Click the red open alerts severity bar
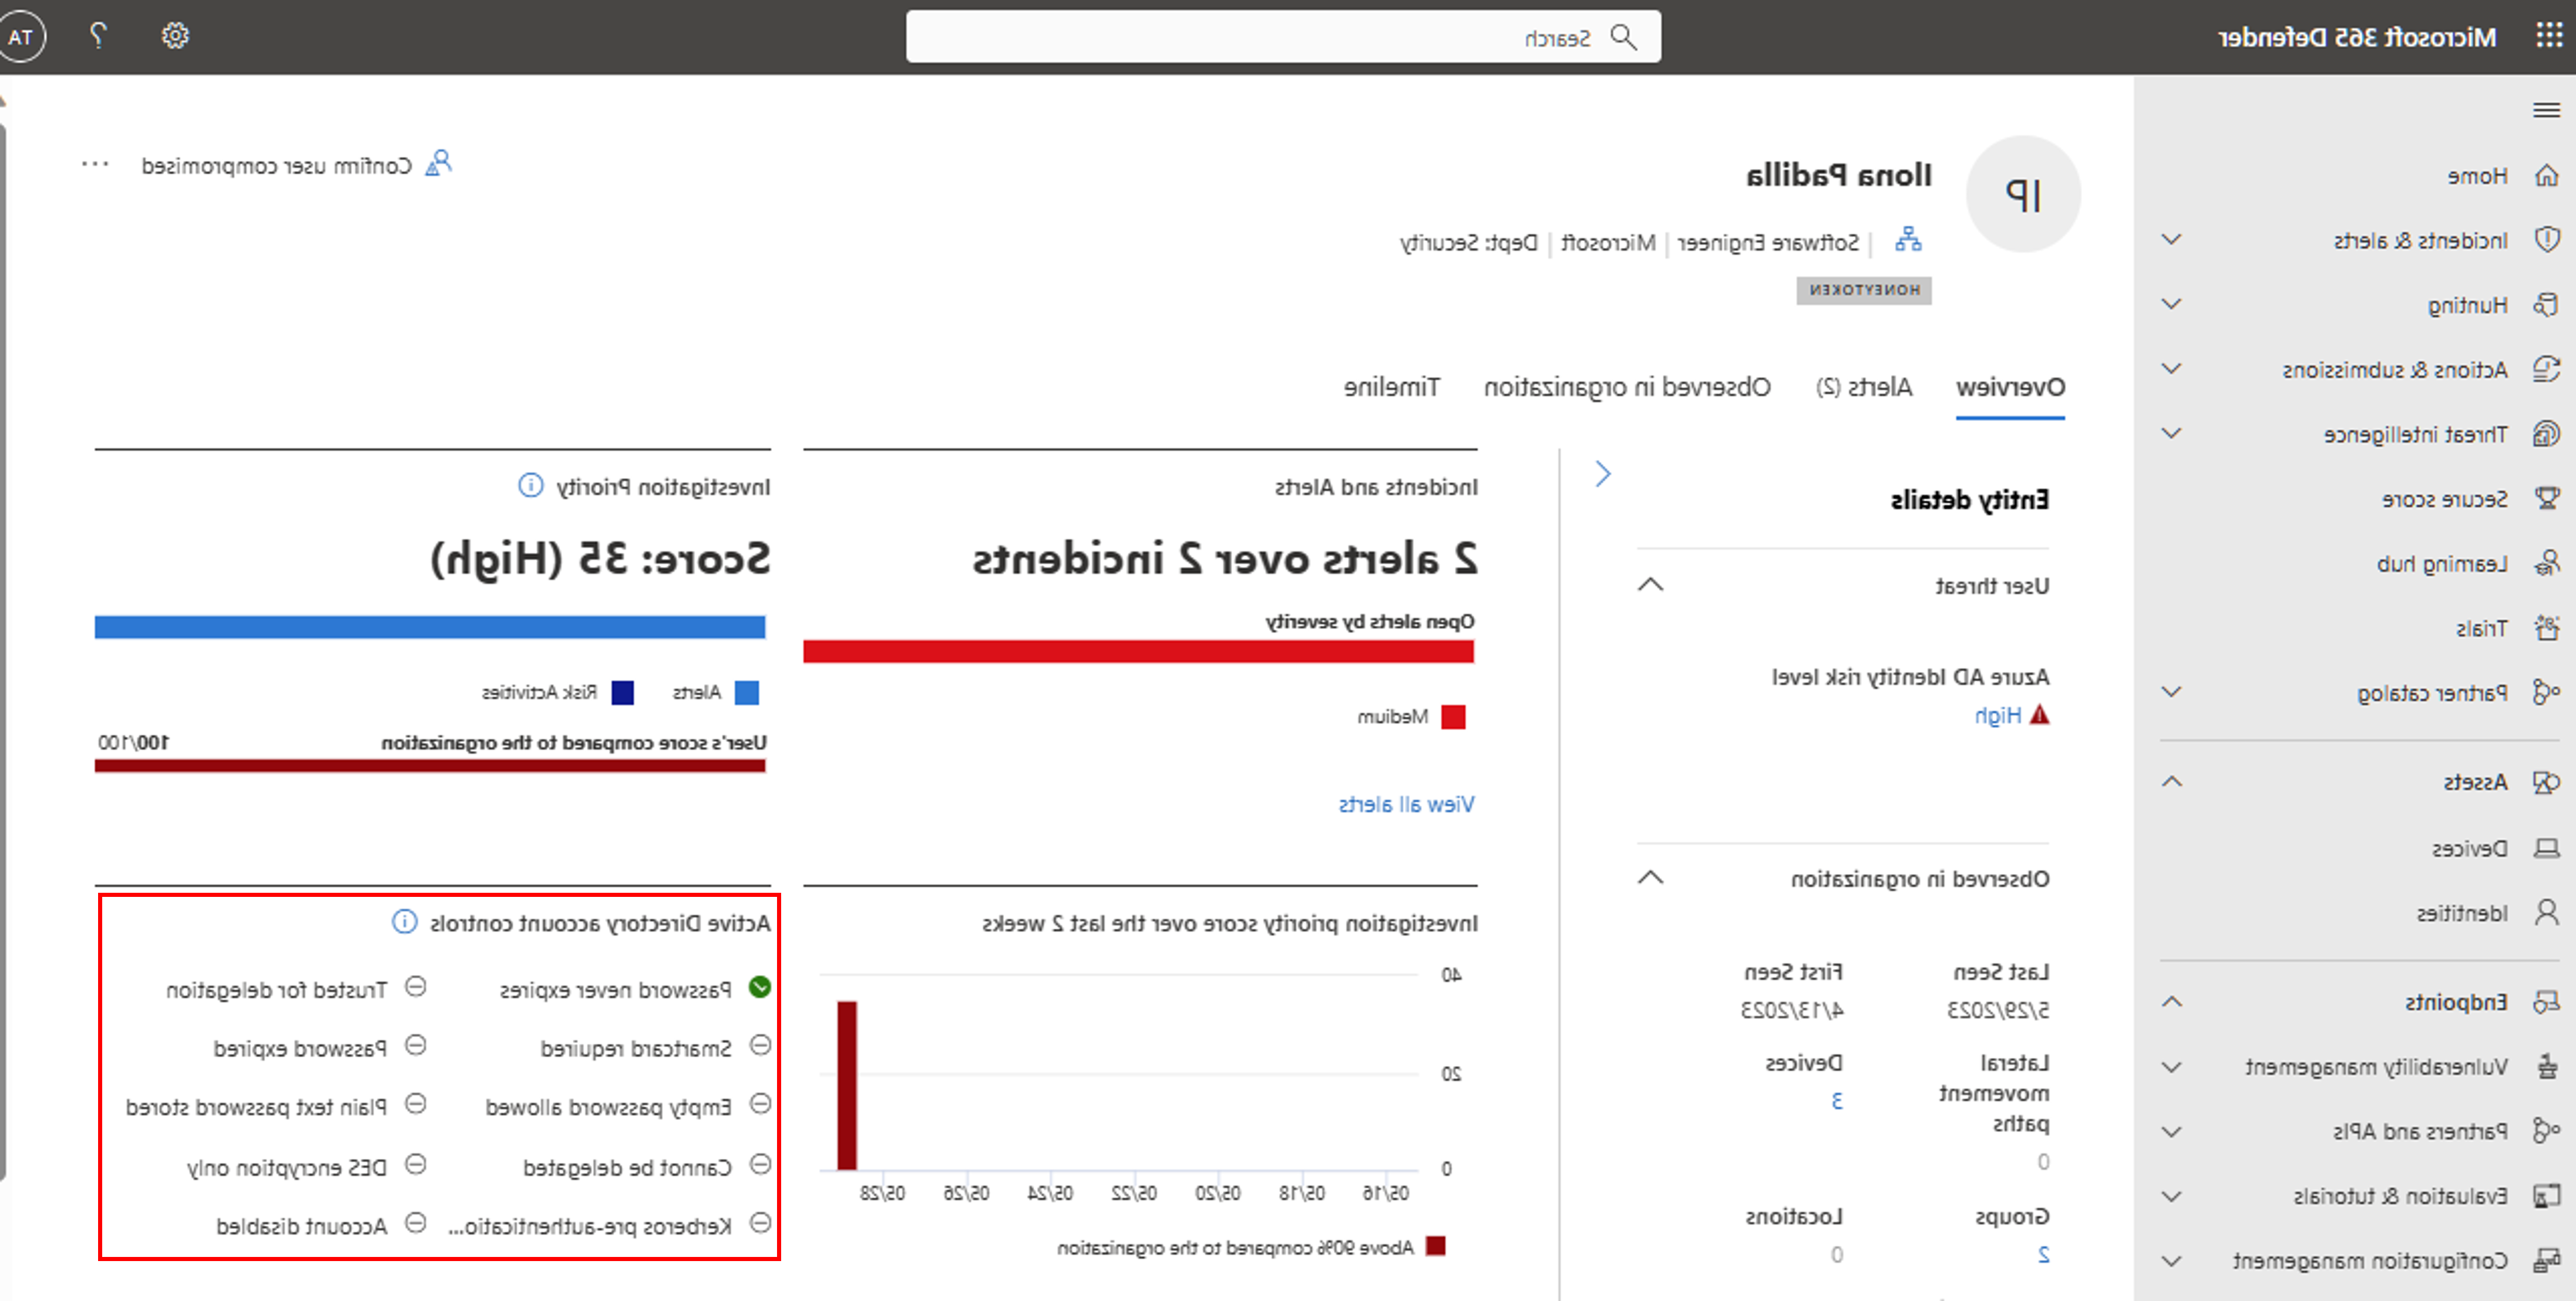Screen dimensions: 2576x1301 tap(1139, 652)
